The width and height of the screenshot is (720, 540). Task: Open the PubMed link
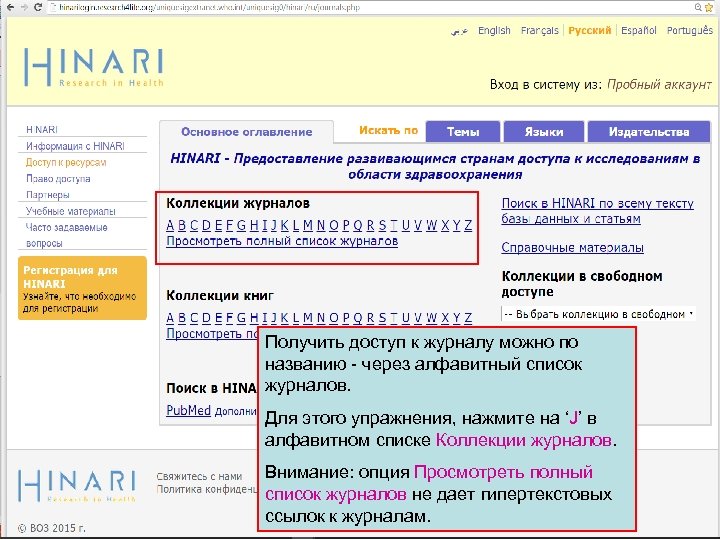pos(188,410)
